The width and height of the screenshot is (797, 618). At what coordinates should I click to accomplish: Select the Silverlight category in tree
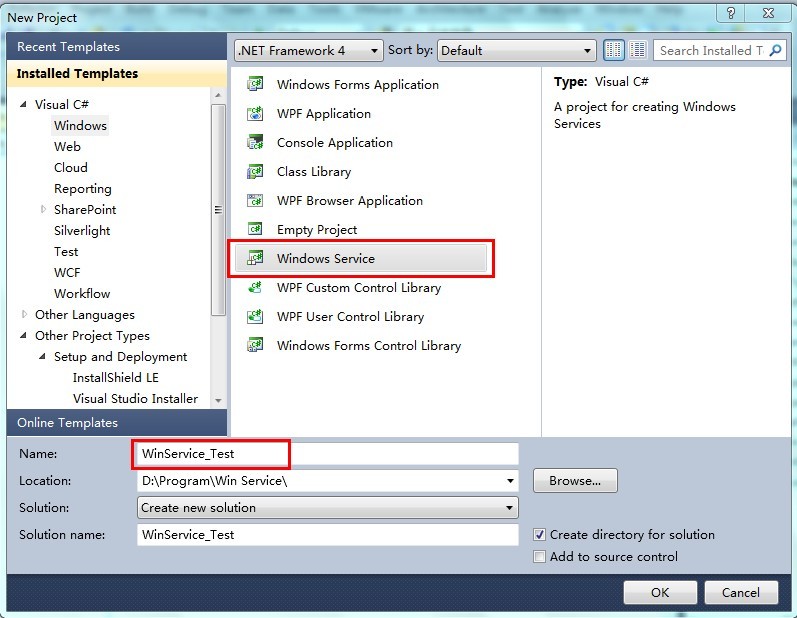coord(82,230)
